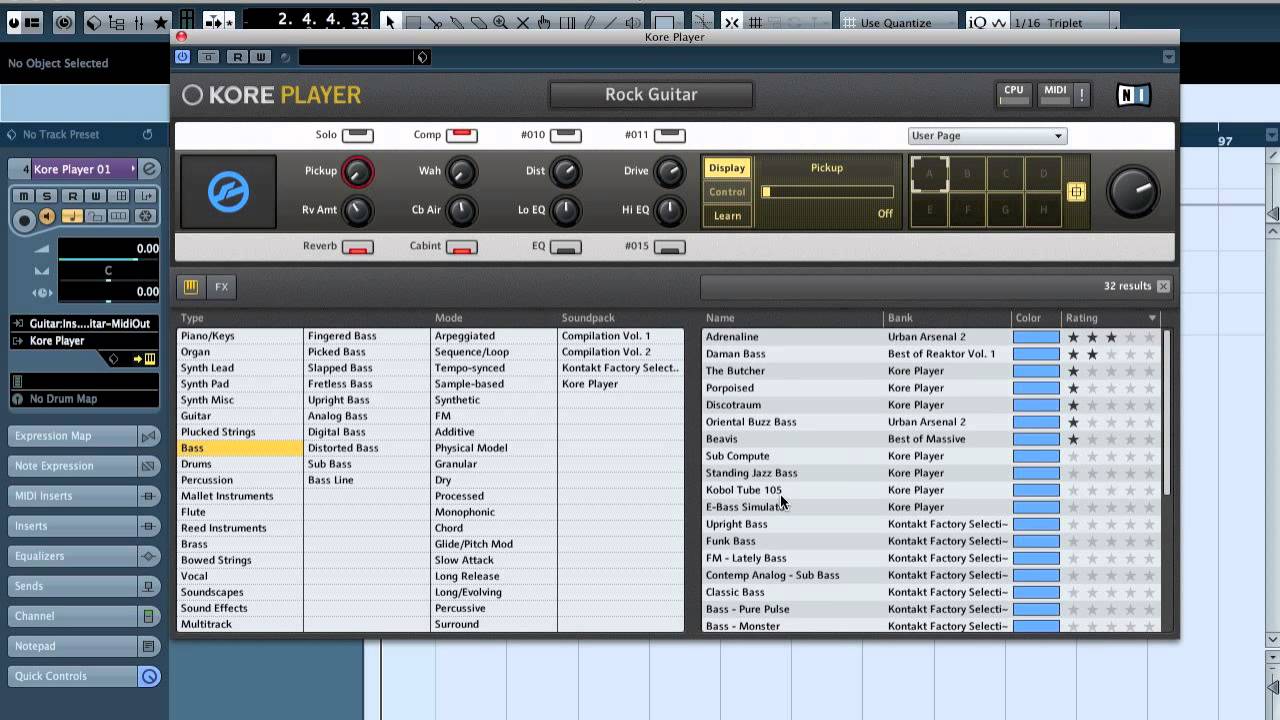Toggle the Reverb switch
The image size is (1280, 720).
357,247
